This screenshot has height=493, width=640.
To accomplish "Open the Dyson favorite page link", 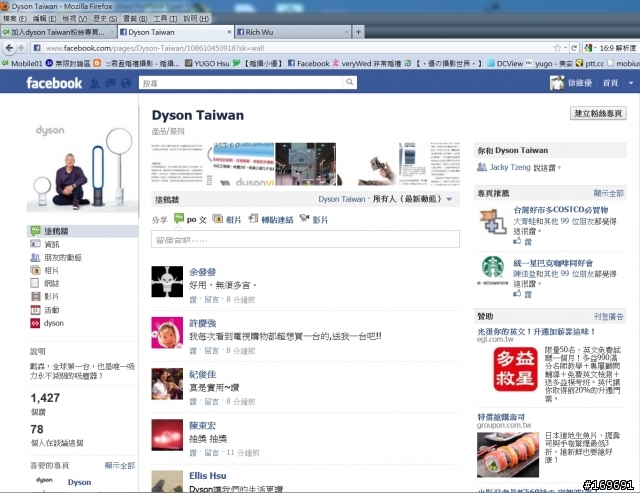I will pyautogui.click(x=79, y=482).
